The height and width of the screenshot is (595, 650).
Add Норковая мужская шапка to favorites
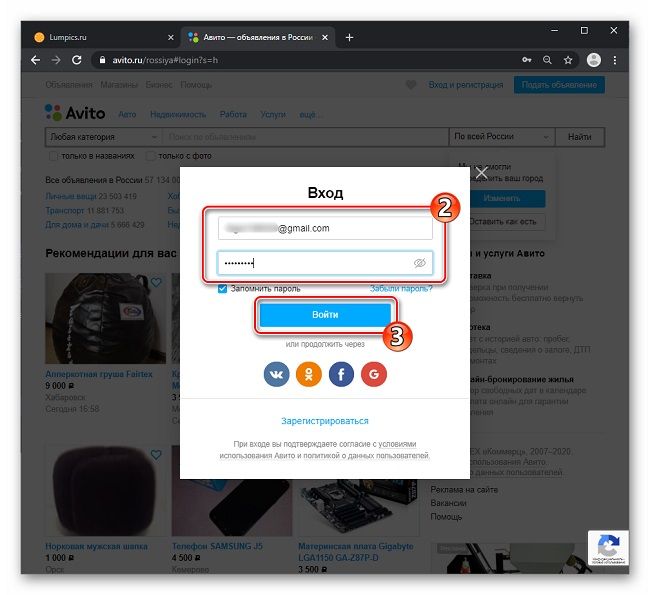click(156, 454)
